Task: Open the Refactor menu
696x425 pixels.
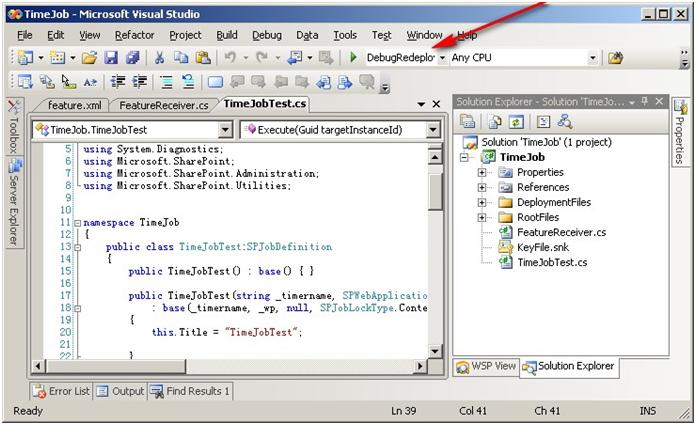Action: 134,35
